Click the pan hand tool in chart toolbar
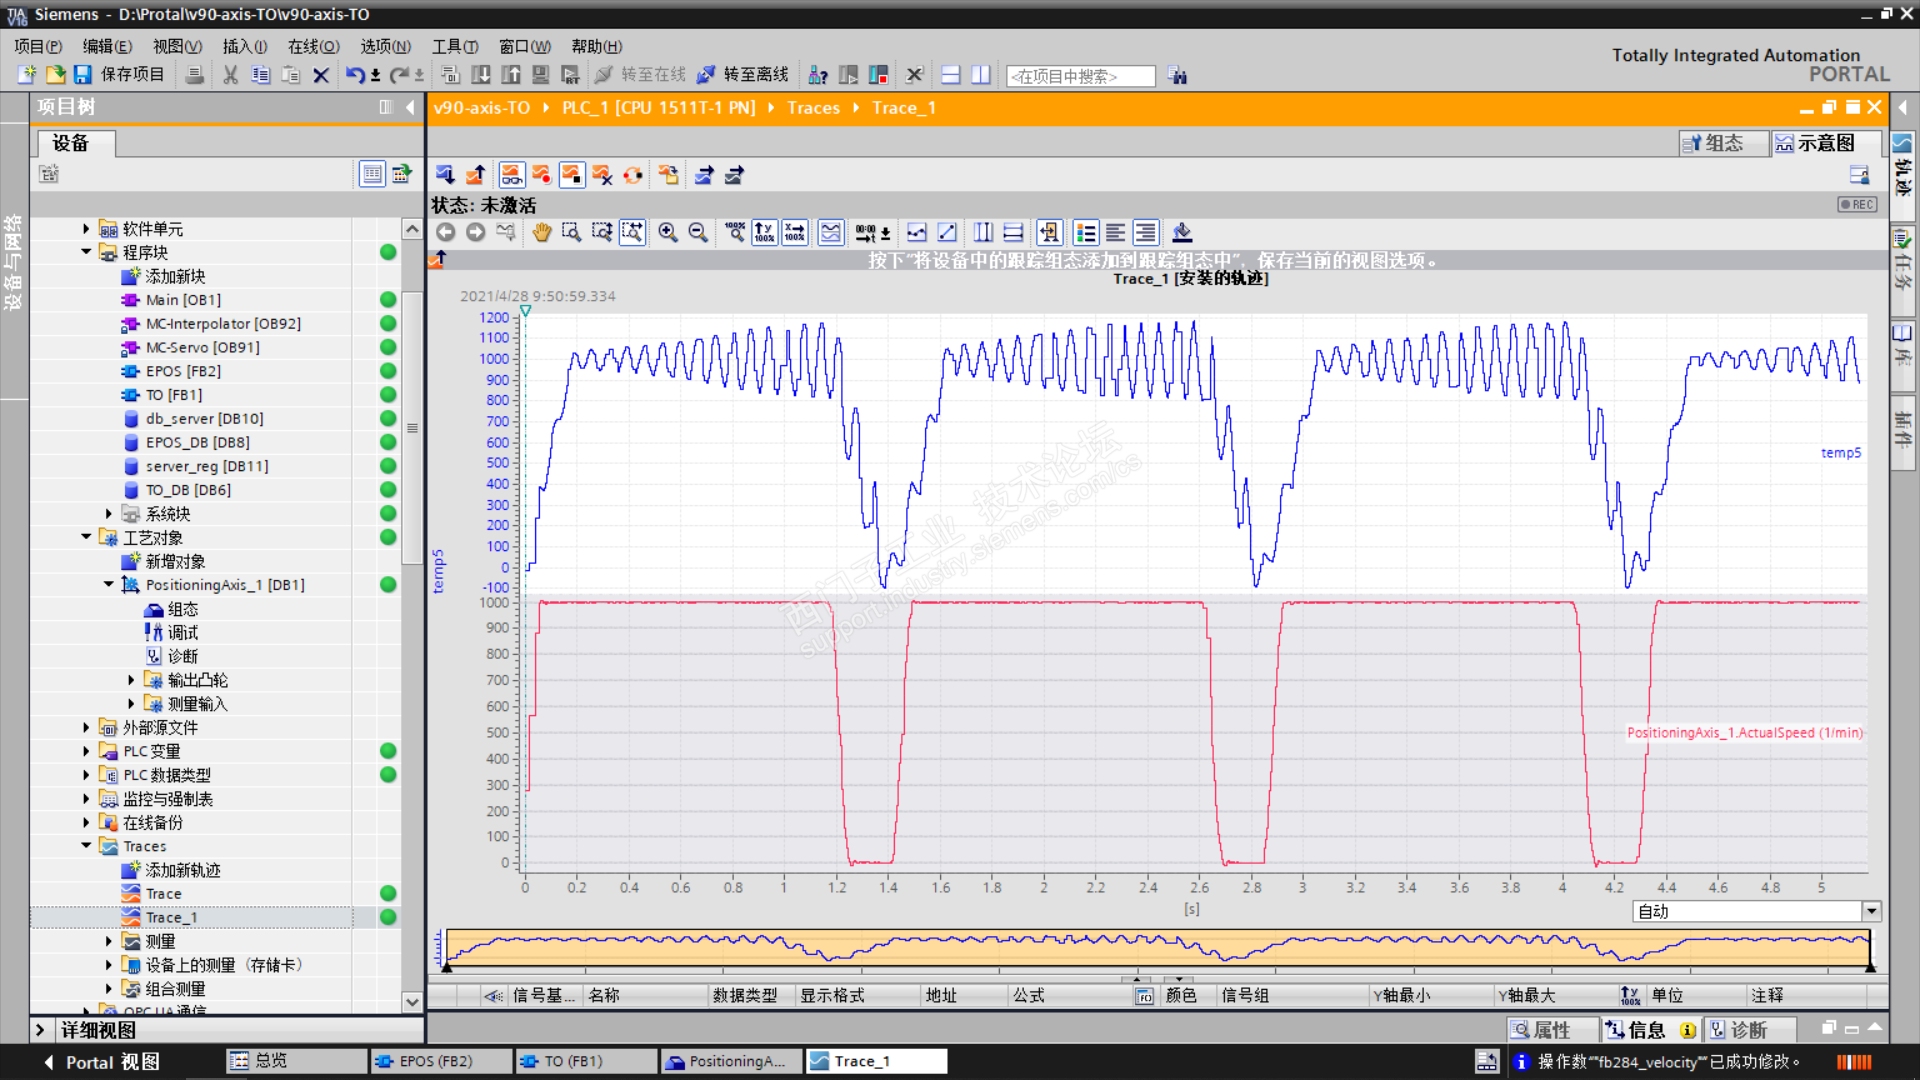This screenshot has height=1080, width=1920. pos(541,233)
